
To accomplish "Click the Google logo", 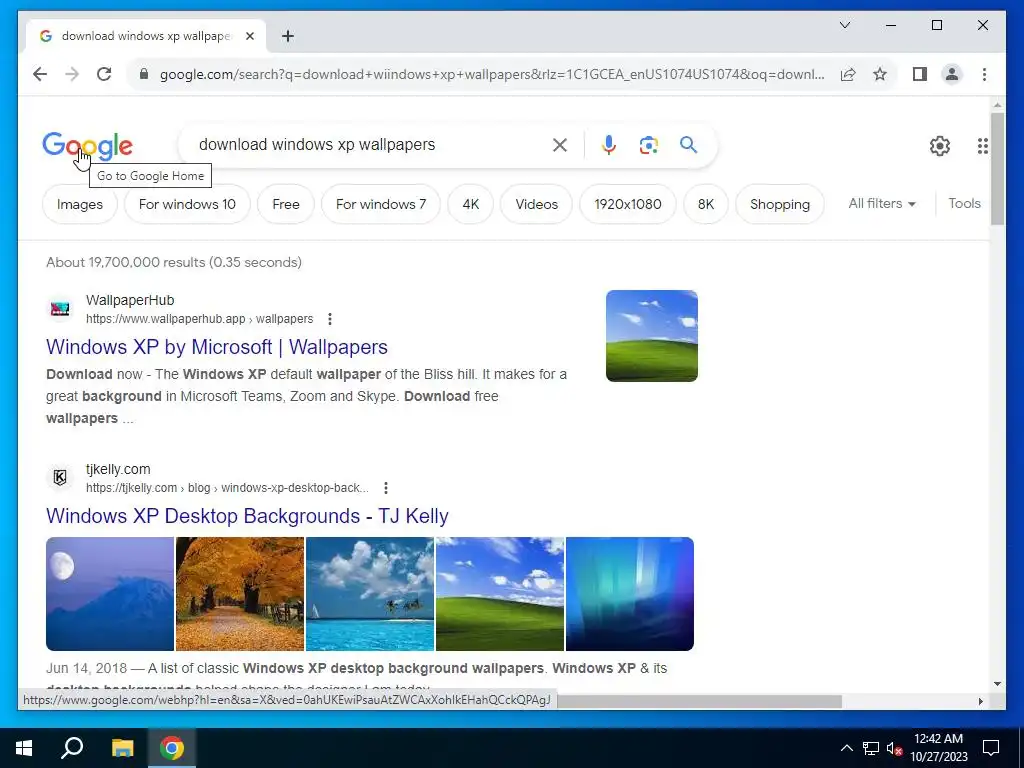I will [88, 146].
